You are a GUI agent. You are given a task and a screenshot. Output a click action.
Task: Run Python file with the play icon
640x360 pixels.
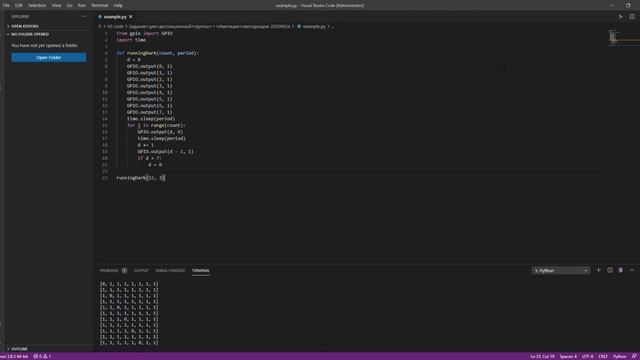tap(620, 17)
